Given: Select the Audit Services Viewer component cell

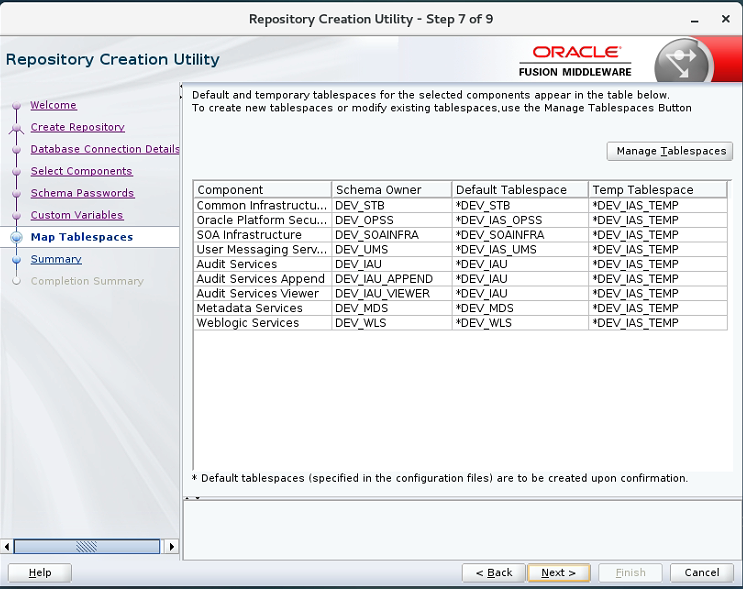Looking at the screenshot, I should pyautogui.click(x=263, y=294).
